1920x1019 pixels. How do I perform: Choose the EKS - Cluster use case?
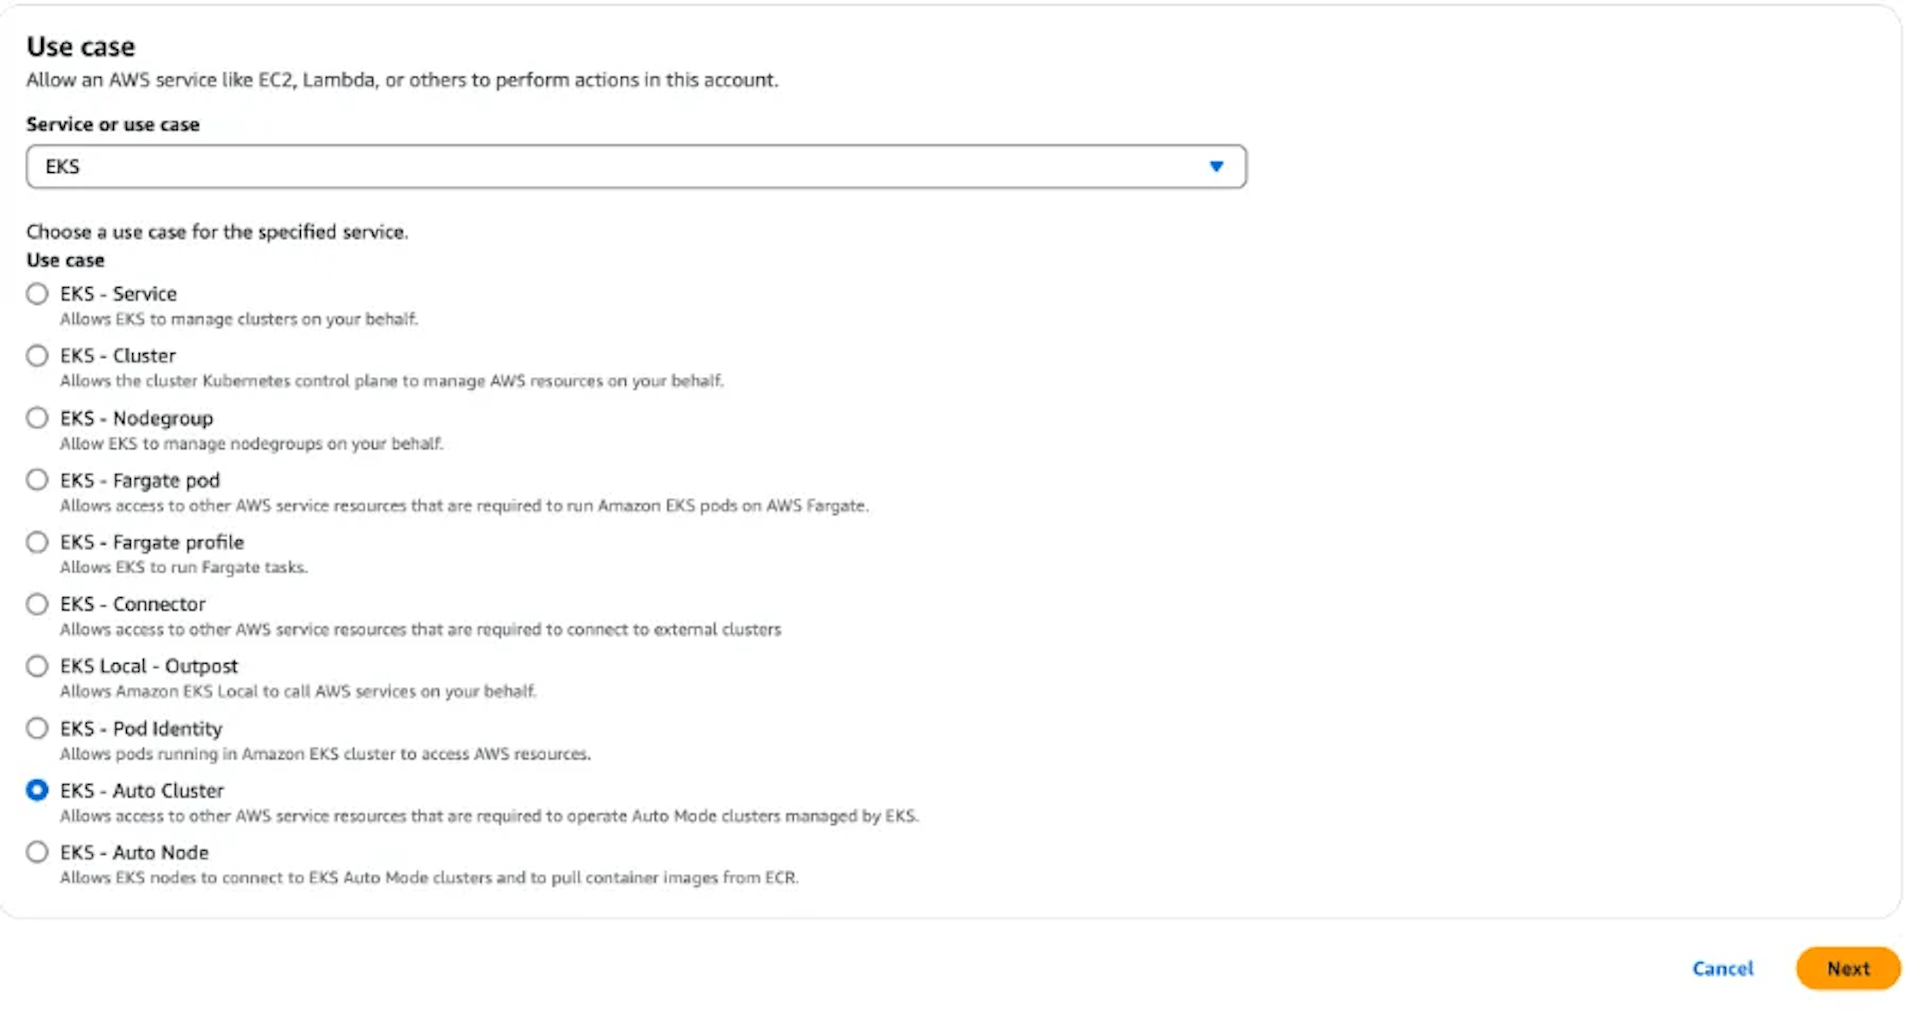(x=37, y=356)
